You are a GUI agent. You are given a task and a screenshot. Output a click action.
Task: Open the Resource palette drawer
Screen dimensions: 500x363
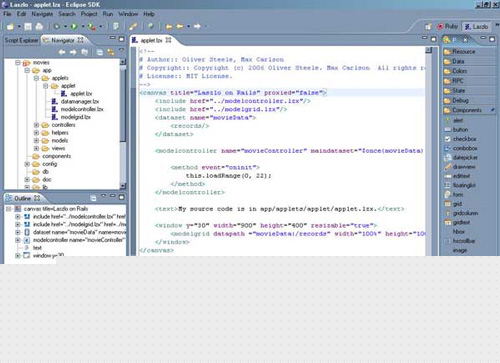469,52
